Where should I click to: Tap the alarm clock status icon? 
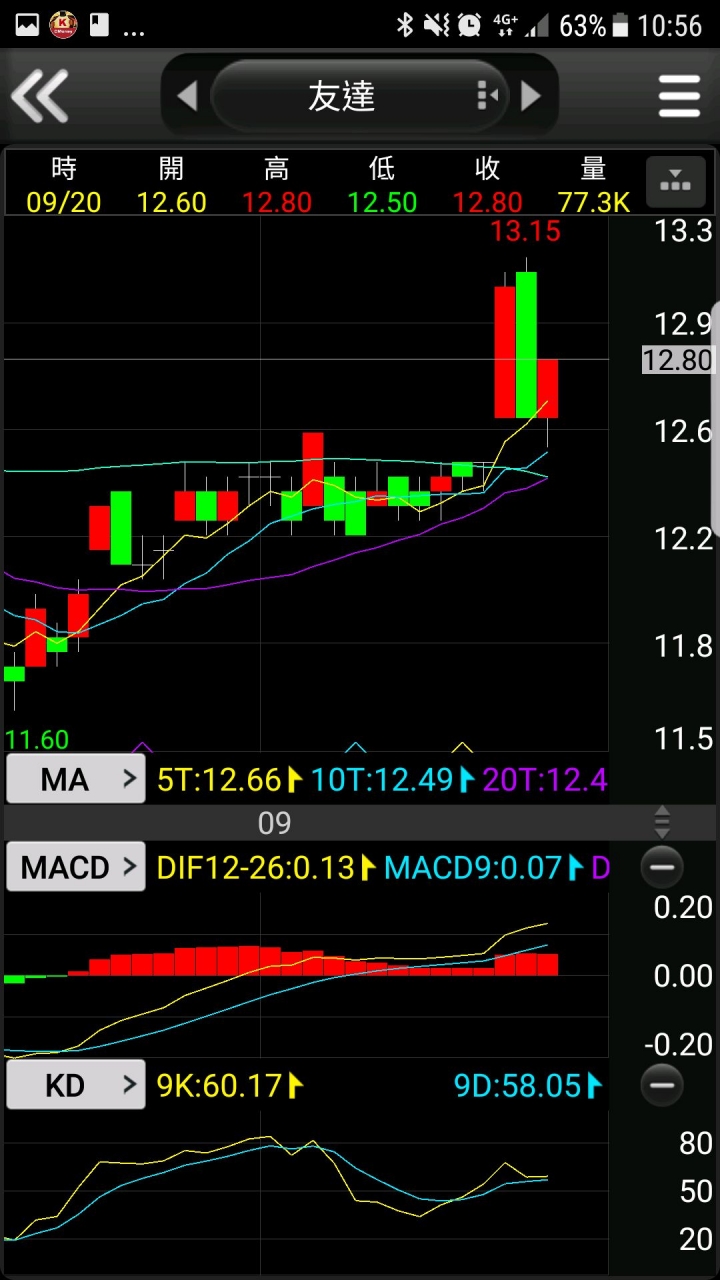click(470, 25)
